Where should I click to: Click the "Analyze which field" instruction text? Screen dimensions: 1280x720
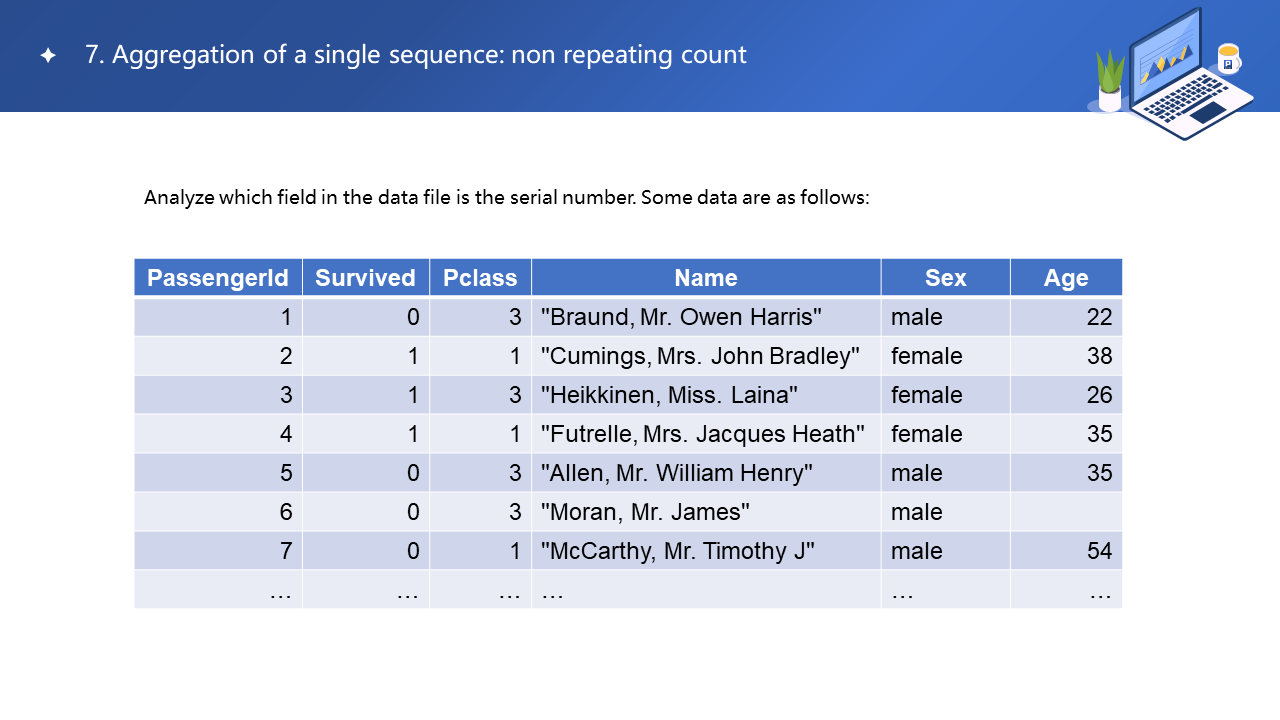[x=507, y=197]
